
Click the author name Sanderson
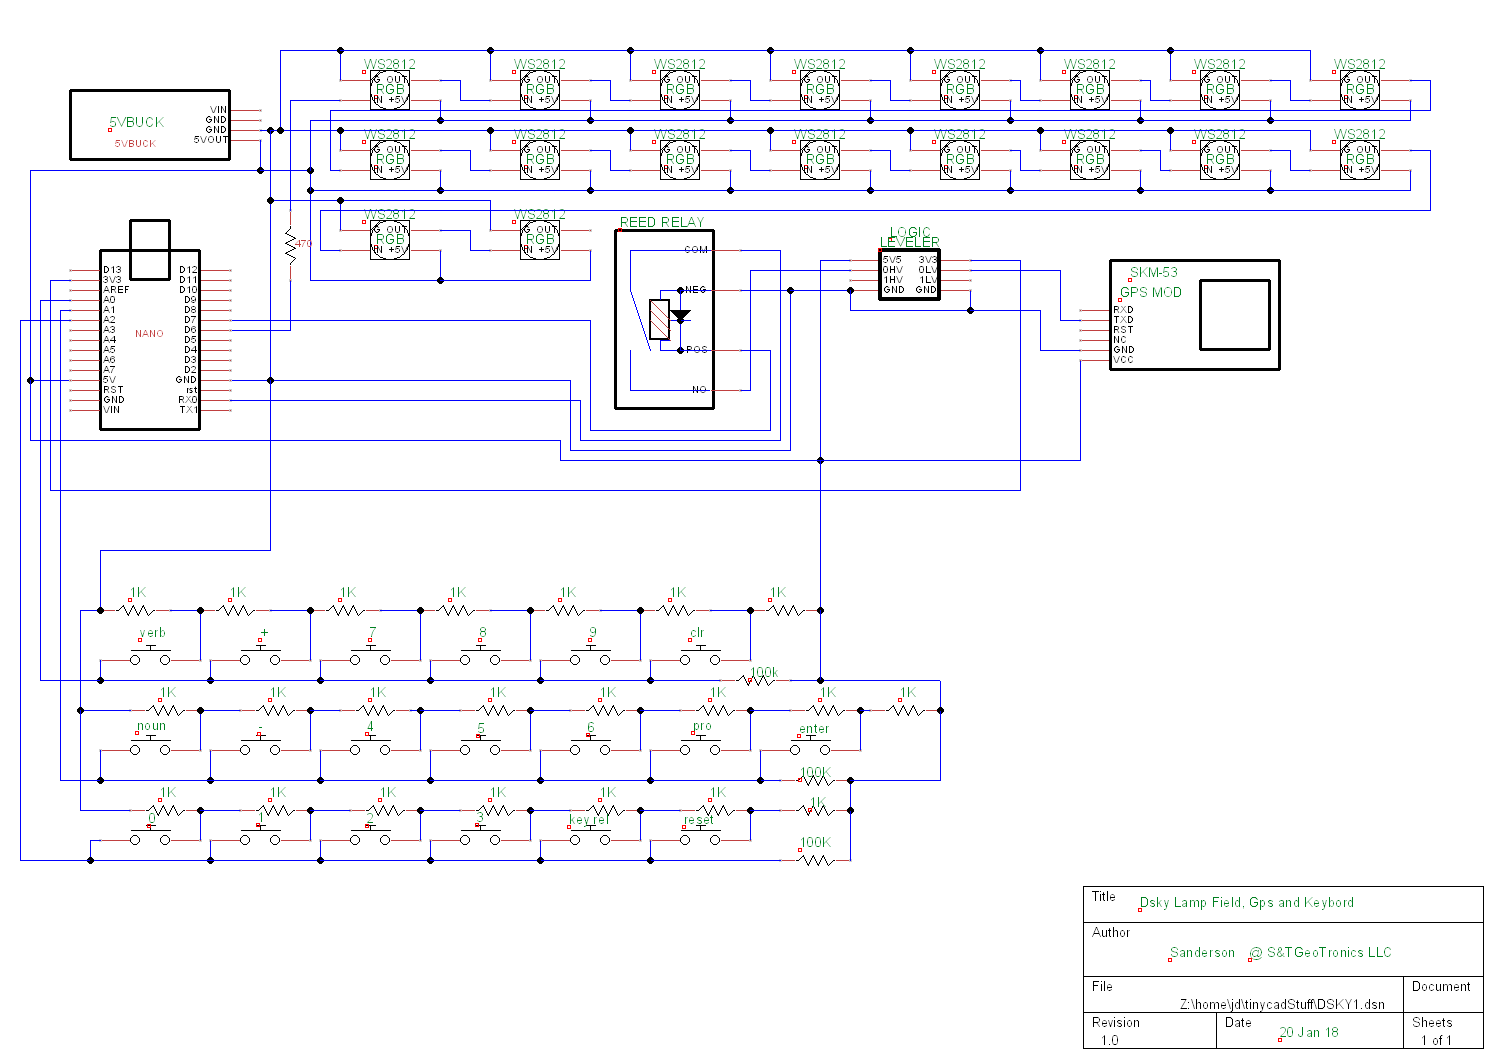(1201, 953)
